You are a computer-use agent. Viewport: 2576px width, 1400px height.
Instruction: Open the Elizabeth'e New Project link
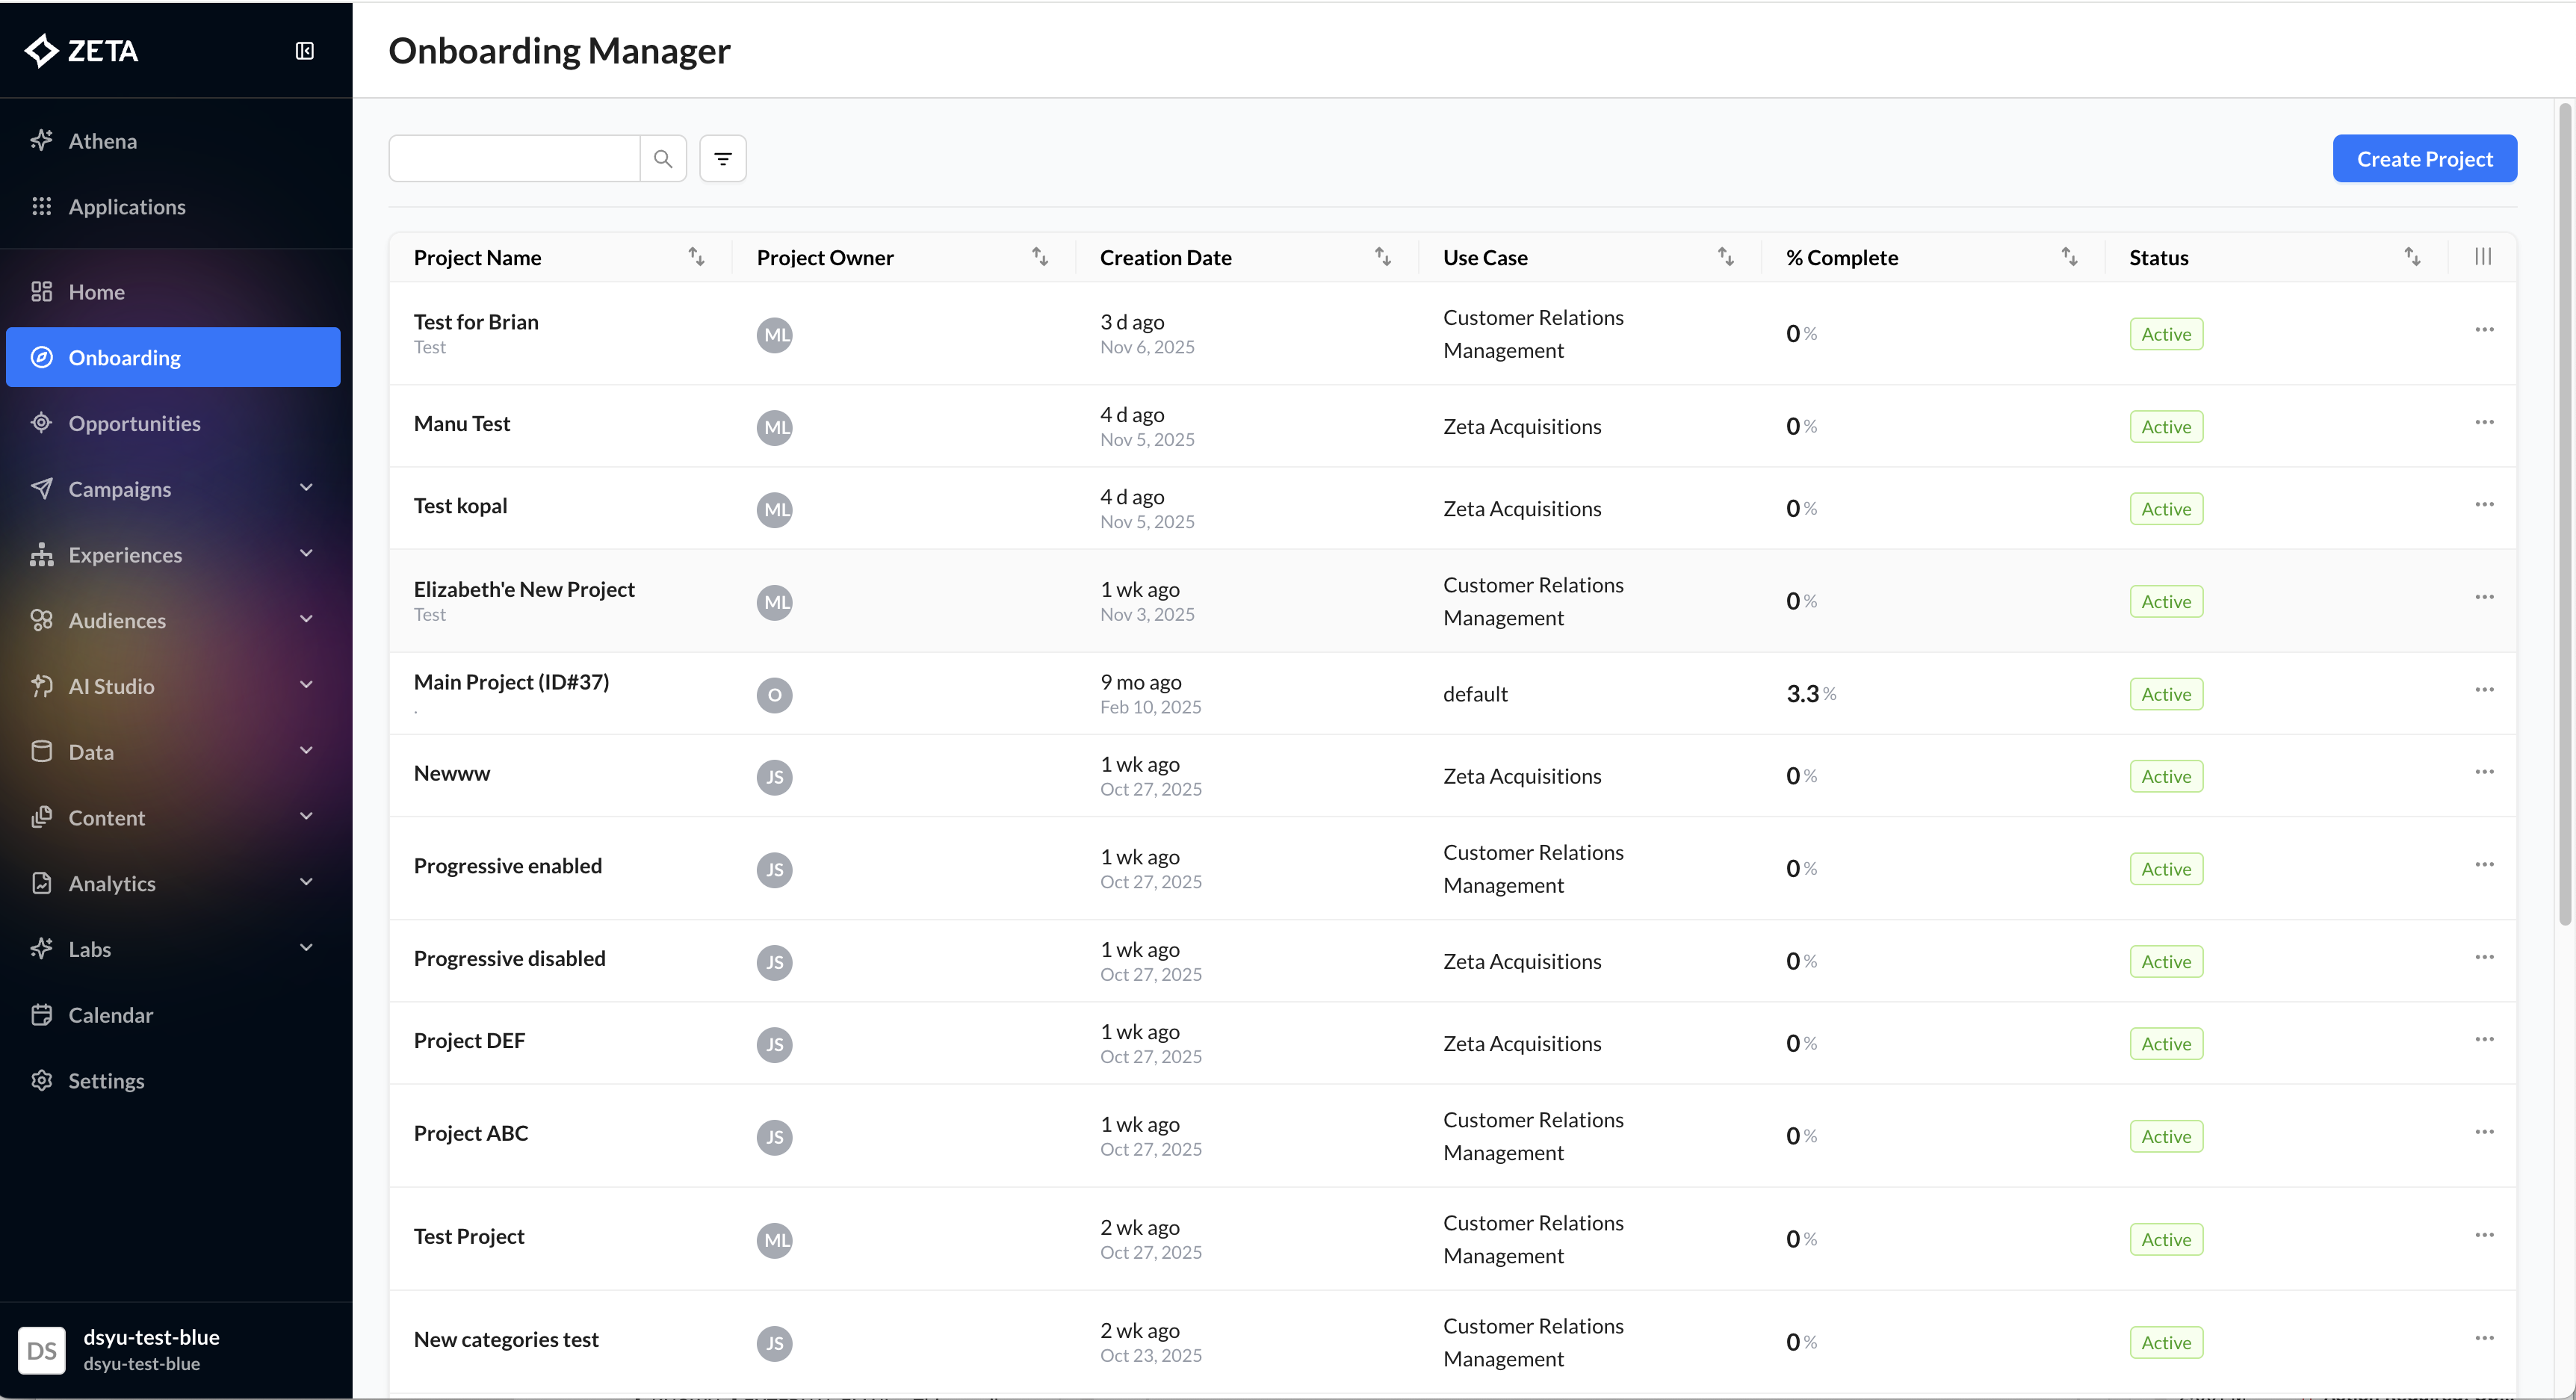pyautogui.click(x=524, y=589)
